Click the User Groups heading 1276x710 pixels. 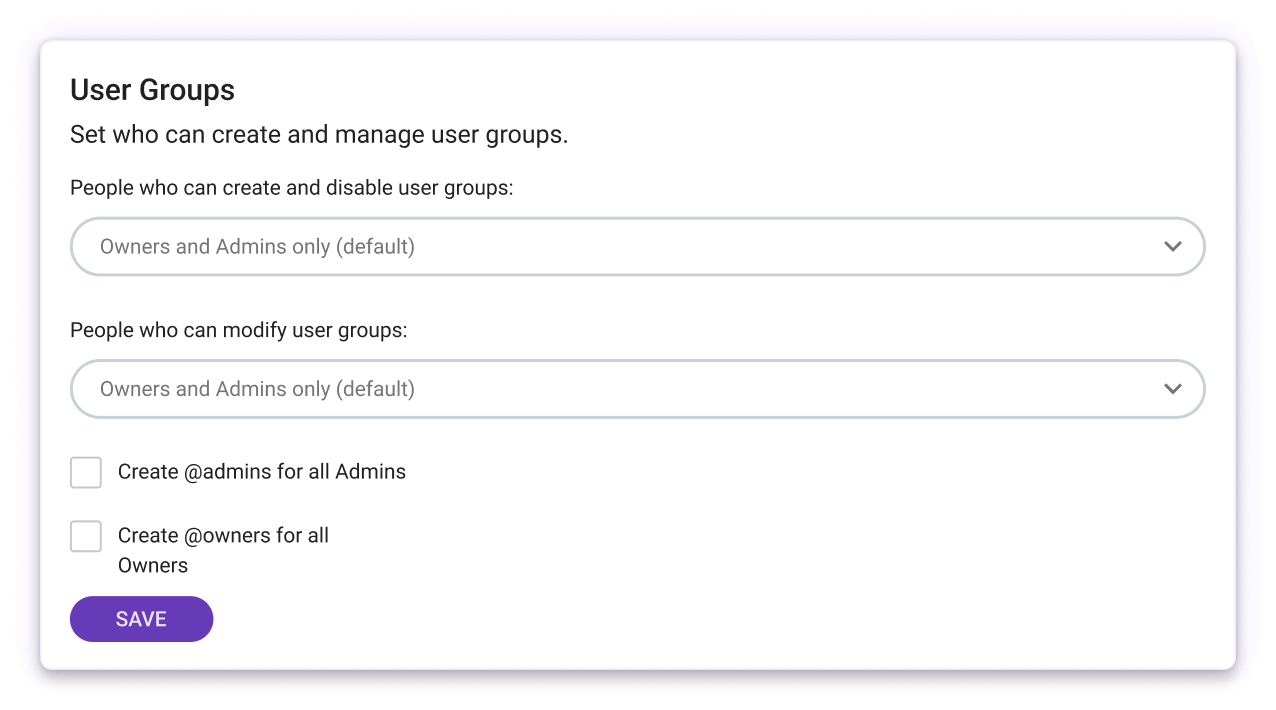tap(152, 90)
